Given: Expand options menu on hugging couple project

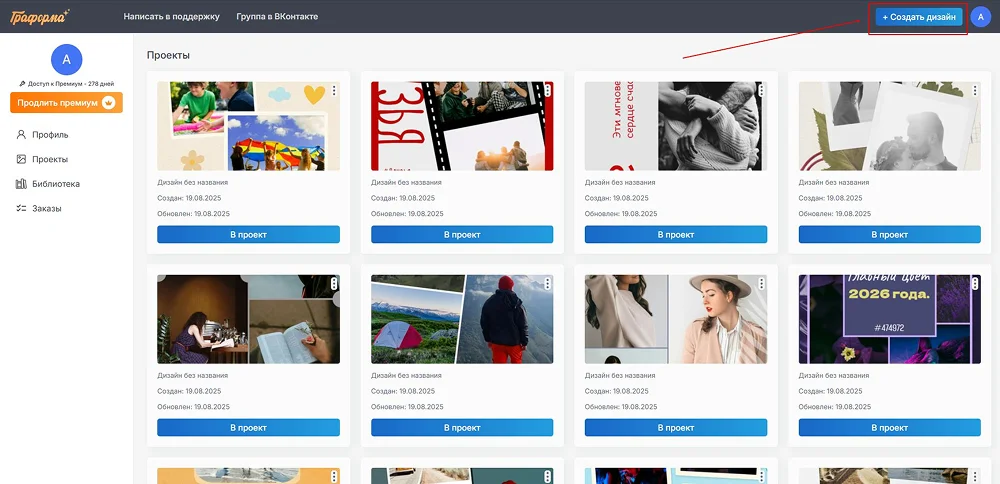Looking at the screenshot, I should tap(762, 91).
